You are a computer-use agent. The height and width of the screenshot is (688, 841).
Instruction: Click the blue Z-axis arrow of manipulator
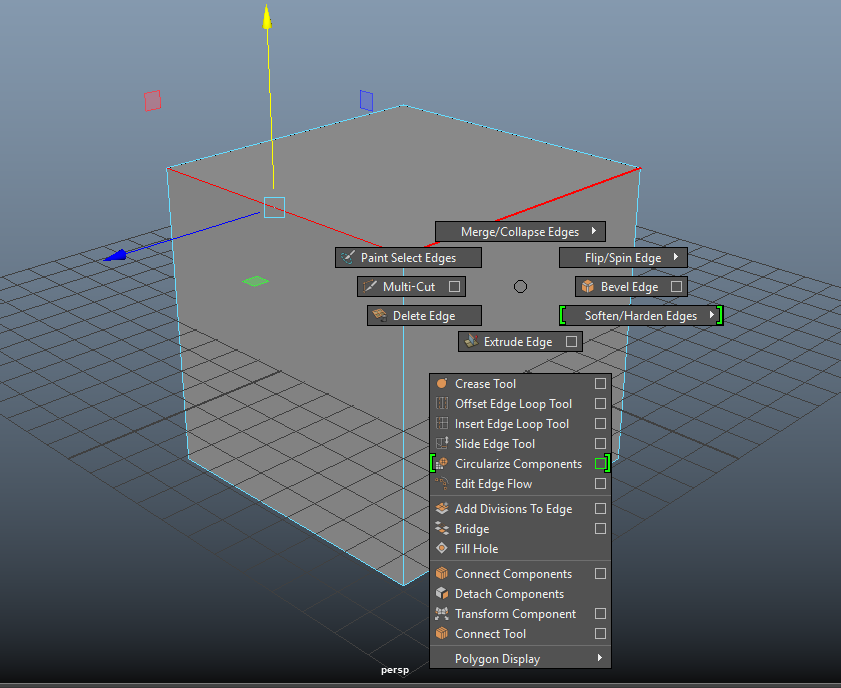point(115,255)
